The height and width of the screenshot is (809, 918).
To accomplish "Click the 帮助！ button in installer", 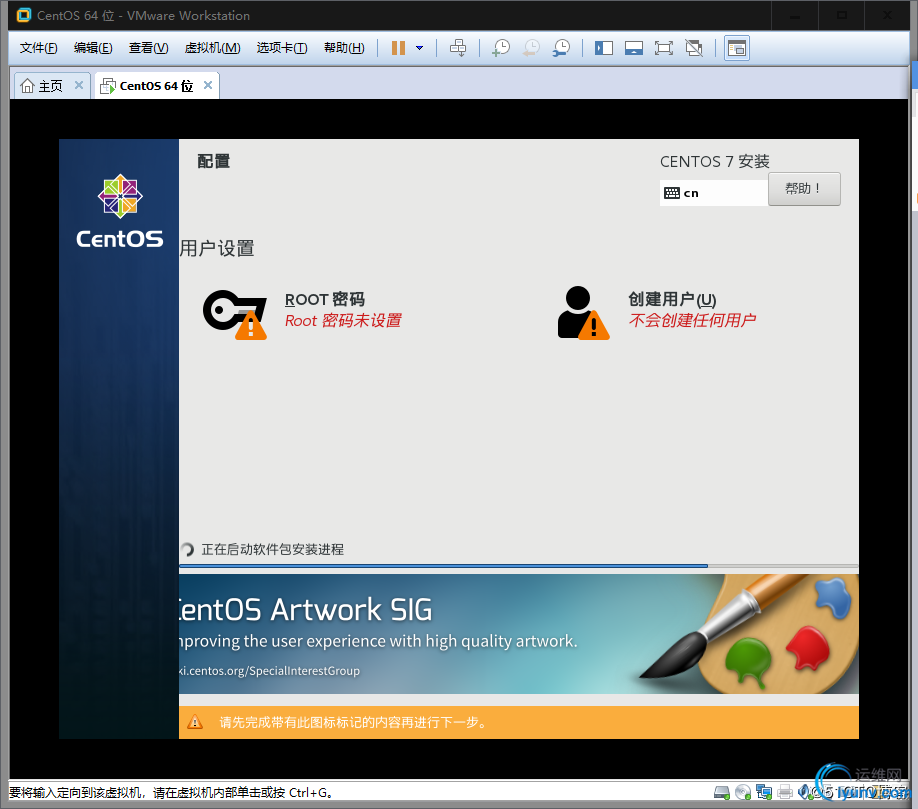I will 804,188.
